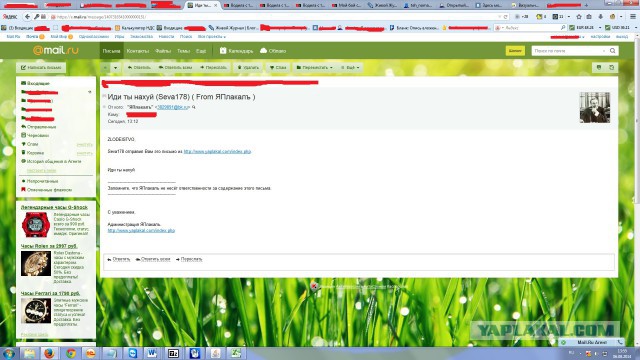This screenshot has width=640, height=360.
Task: Open USD currency widget dropdown
Action: click(636, 27)
